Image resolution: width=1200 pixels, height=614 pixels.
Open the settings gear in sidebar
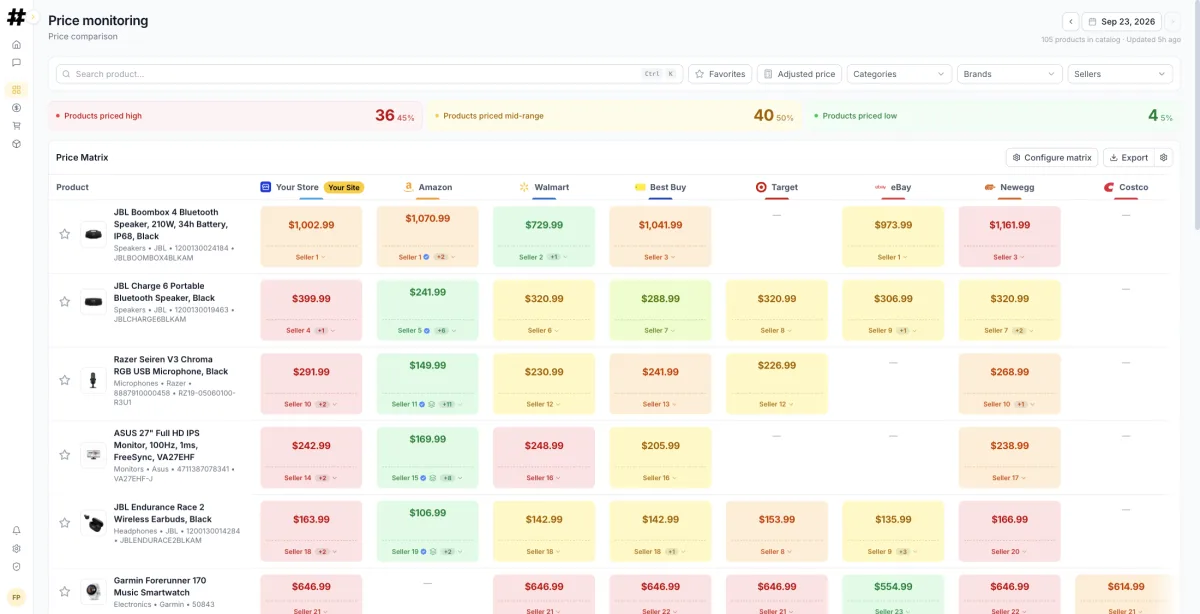16,549
